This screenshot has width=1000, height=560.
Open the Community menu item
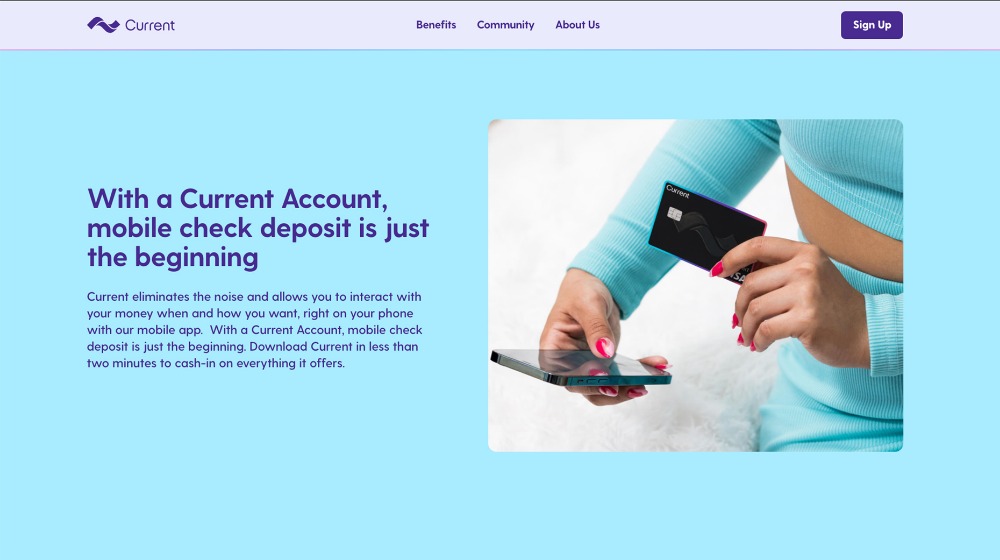[x=506, y=25]
